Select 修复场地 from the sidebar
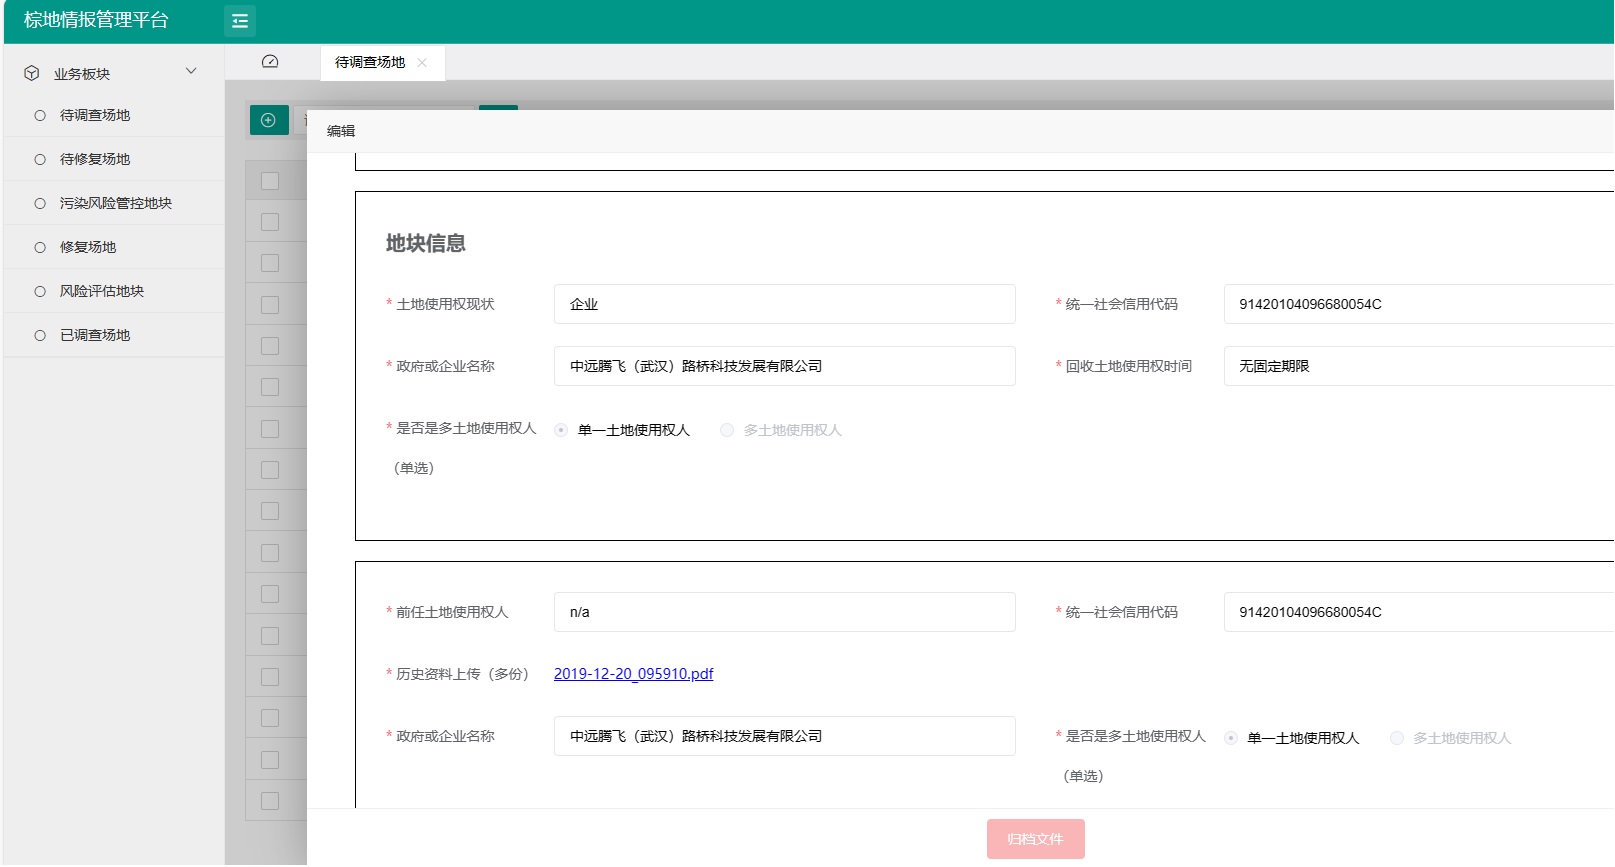Viewport: 1615px width, 867px height. (88, 247)
